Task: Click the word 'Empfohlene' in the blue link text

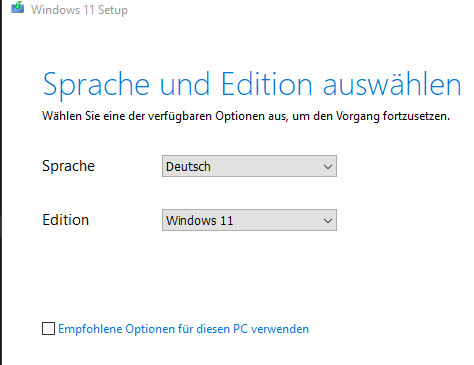Action: [x=90, y=329]
